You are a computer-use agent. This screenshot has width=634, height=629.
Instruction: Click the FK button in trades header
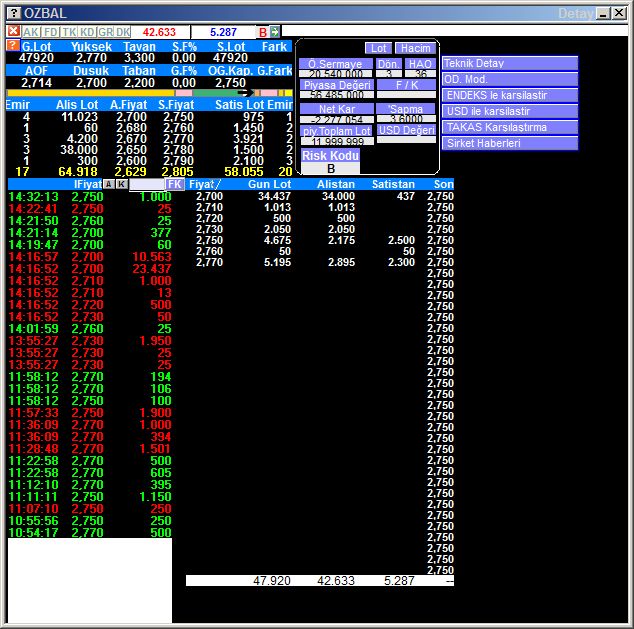pos(175,184)
